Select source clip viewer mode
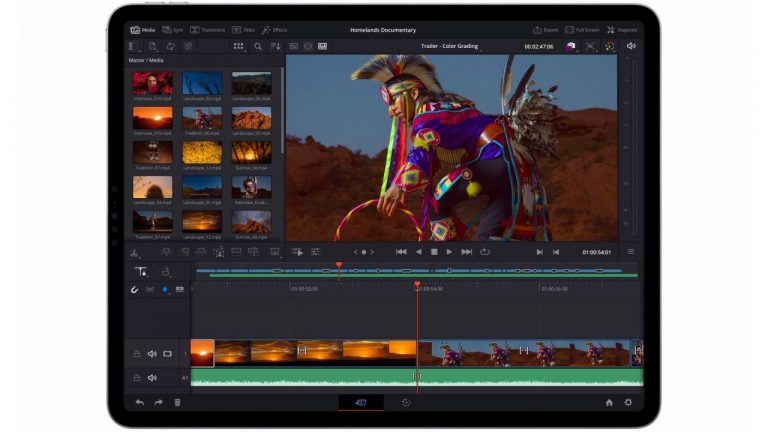The height and width of the screenshot is (432, 768). 293,46
